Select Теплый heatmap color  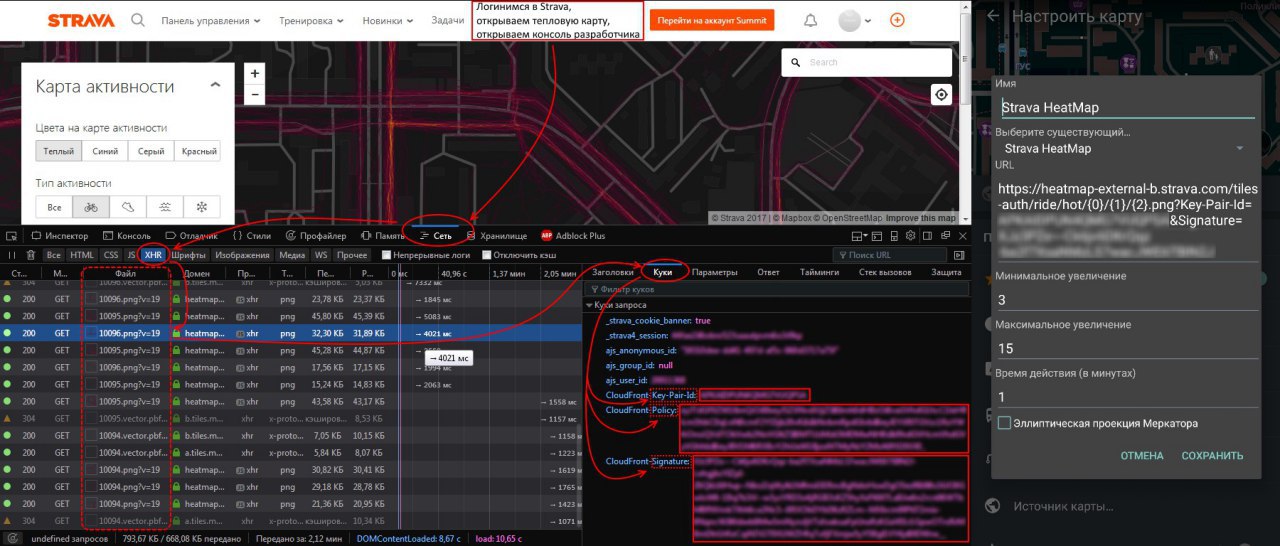click(x=59, y=152)
